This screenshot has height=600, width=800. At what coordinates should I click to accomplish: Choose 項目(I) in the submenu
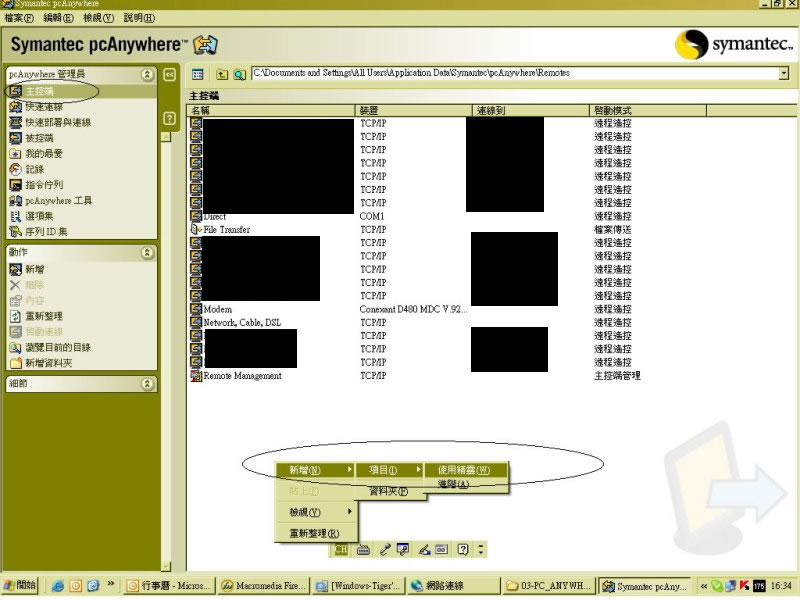click(389, 470)
